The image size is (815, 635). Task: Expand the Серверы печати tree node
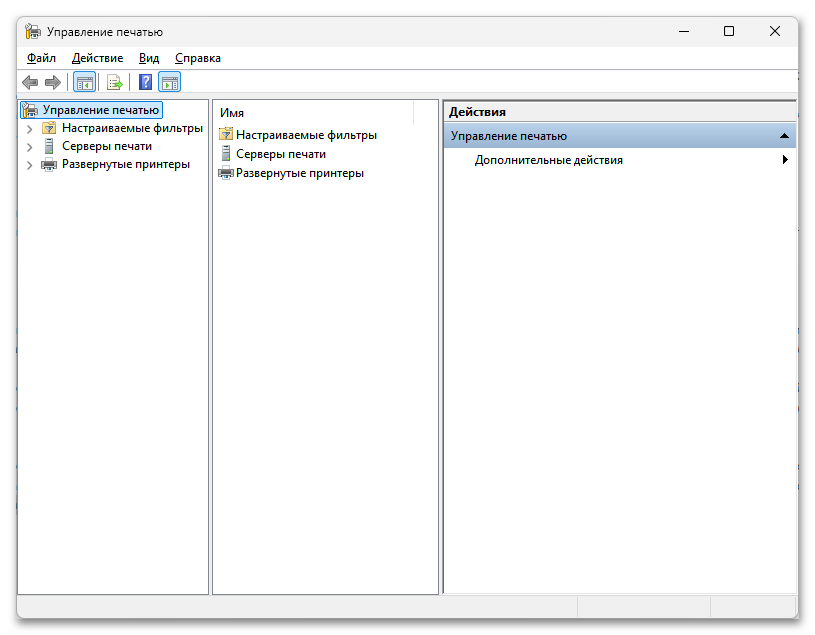[x=30, y=147]
